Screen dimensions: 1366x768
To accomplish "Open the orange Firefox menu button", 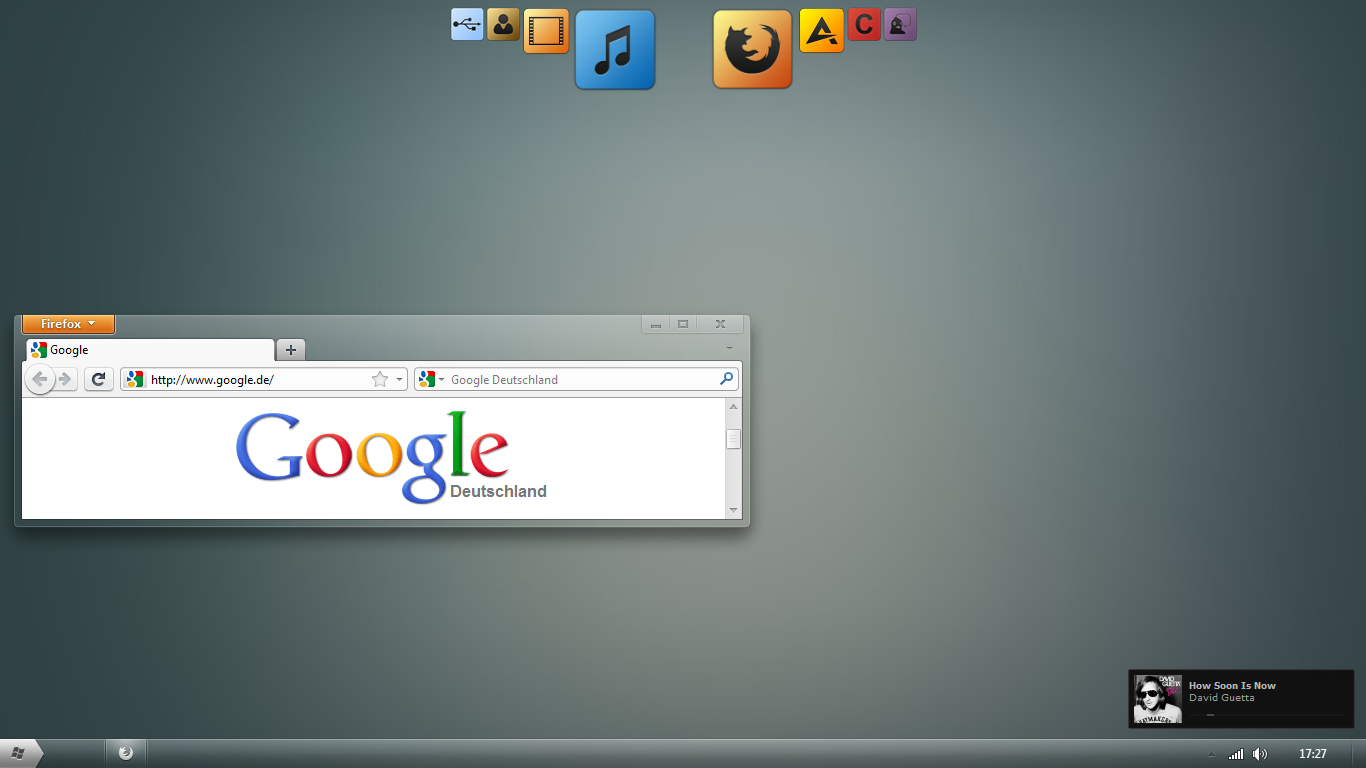I will 68,324.
